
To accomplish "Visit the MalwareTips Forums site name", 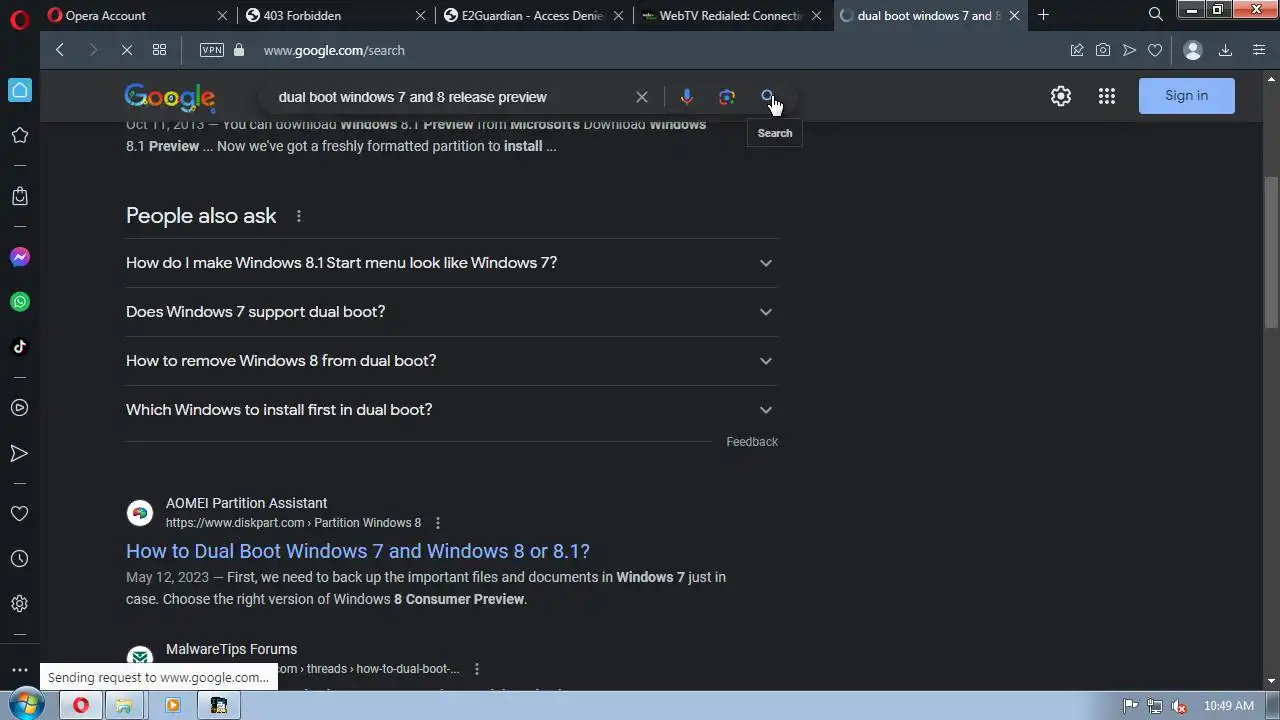I will pyautogui.click(x=231, y=649).
